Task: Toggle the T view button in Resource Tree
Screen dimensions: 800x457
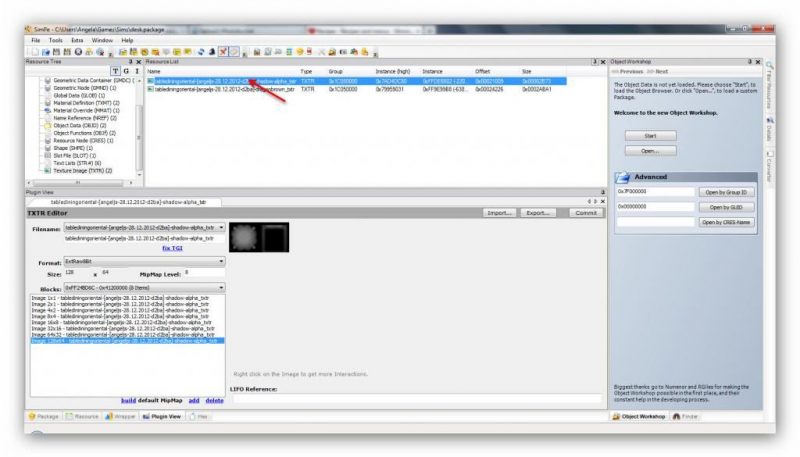Action: tap(115, 72)
